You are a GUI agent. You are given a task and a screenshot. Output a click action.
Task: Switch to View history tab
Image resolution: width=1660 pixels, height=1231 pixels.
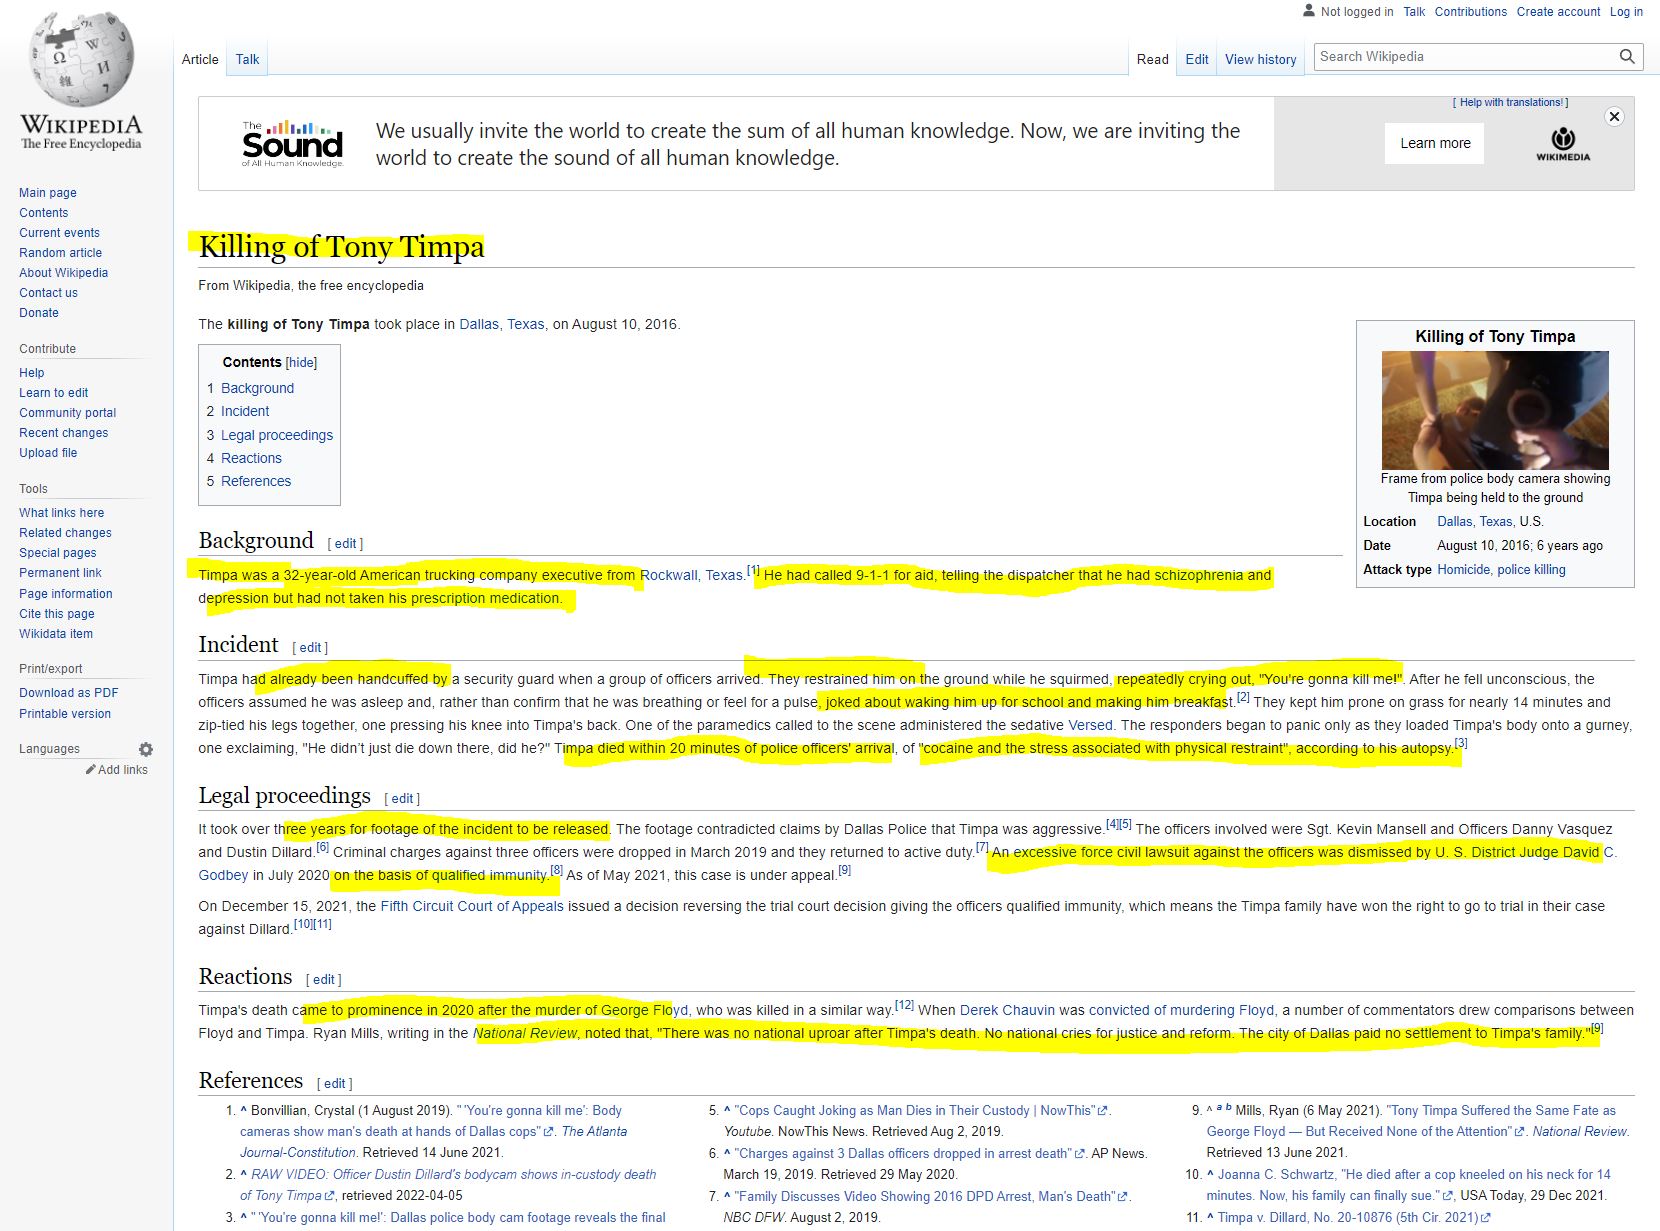(x=1260, y=60)
